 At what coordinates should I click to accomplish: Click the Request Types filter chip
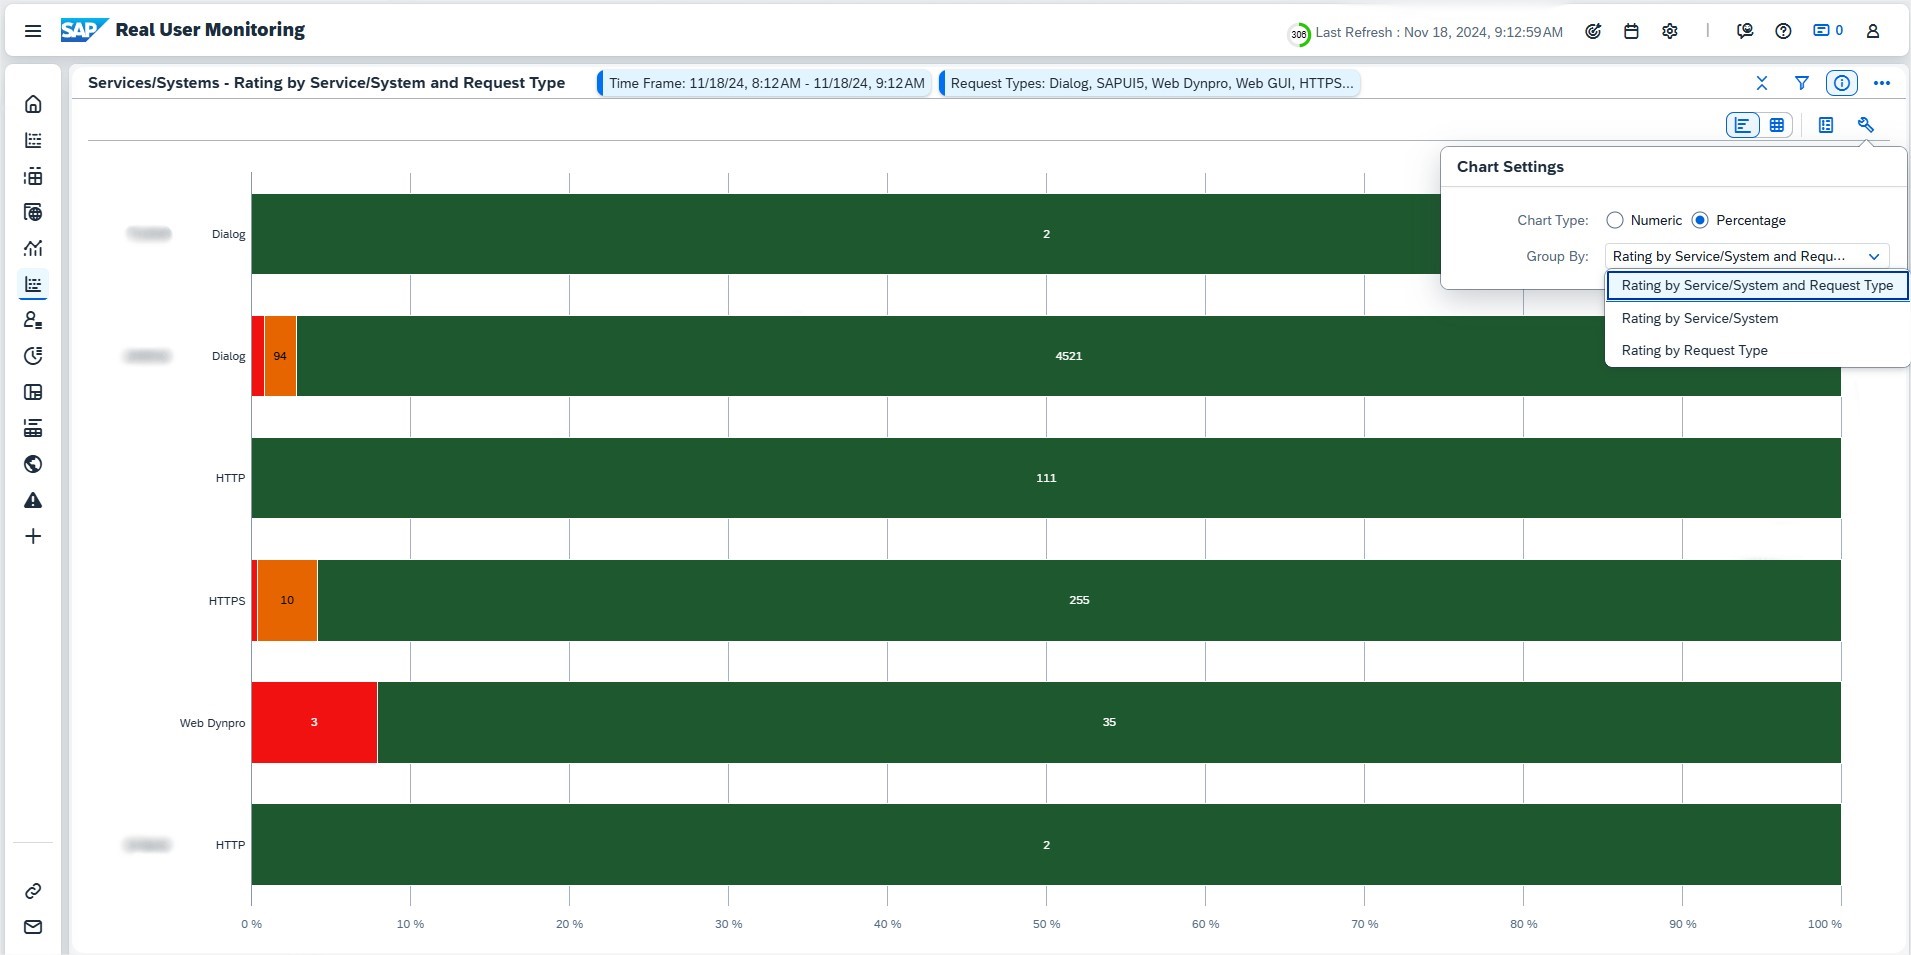click(x=1151, y=83)
